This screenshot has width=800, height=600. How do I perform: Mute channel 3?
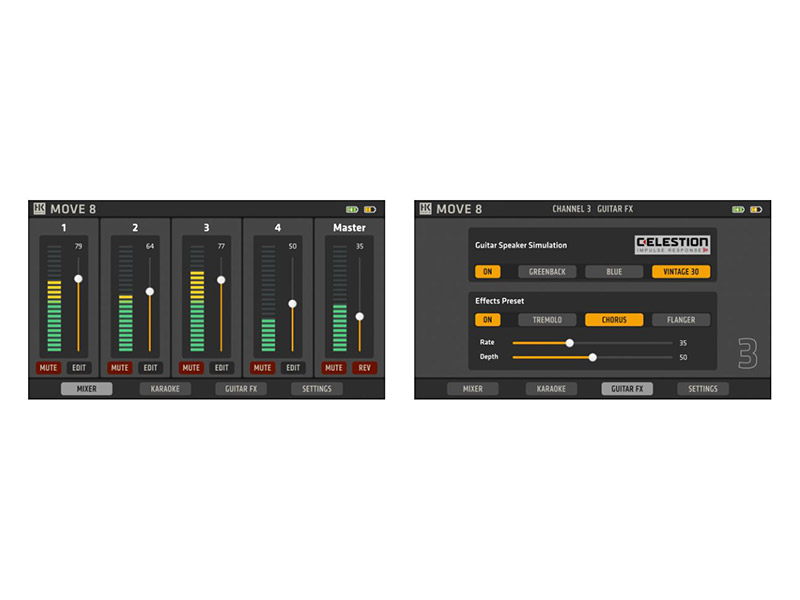(191, 367)
